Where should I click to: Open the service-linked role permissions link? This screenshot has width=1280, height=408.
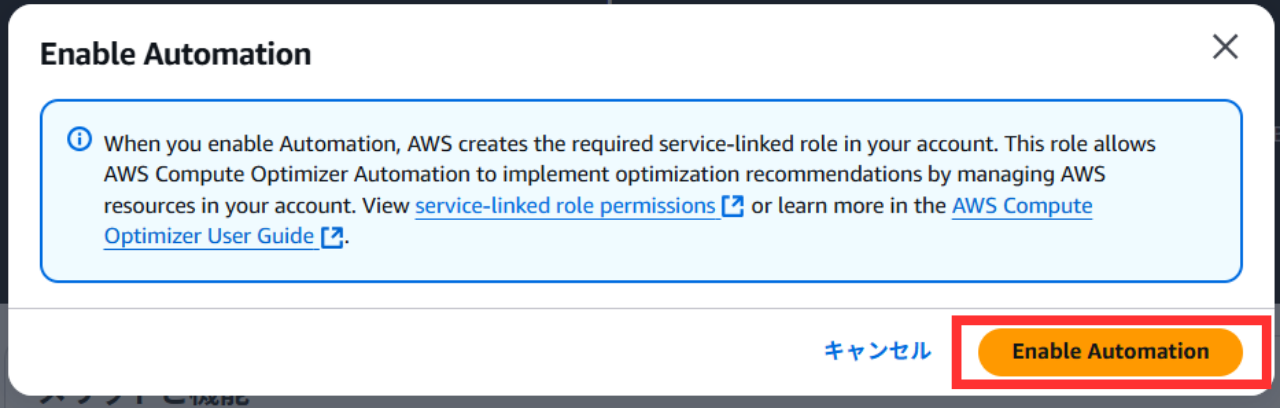coord(565,206)
